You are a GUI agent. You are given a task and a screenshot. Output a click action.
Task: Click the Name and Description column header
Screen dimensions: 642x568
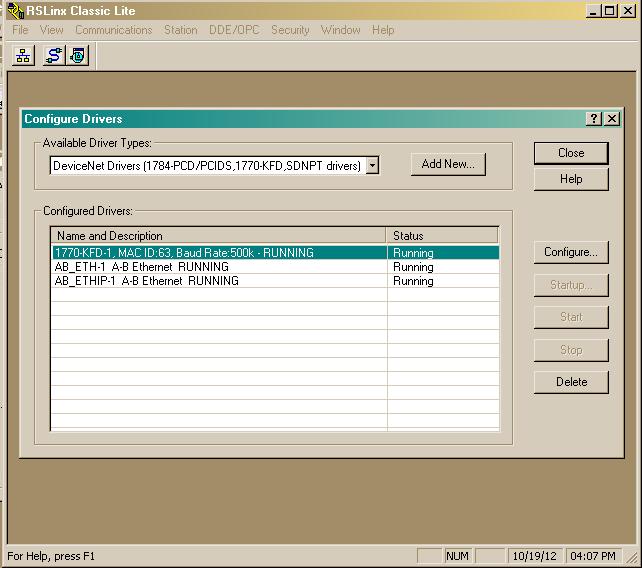coord(218,236)
